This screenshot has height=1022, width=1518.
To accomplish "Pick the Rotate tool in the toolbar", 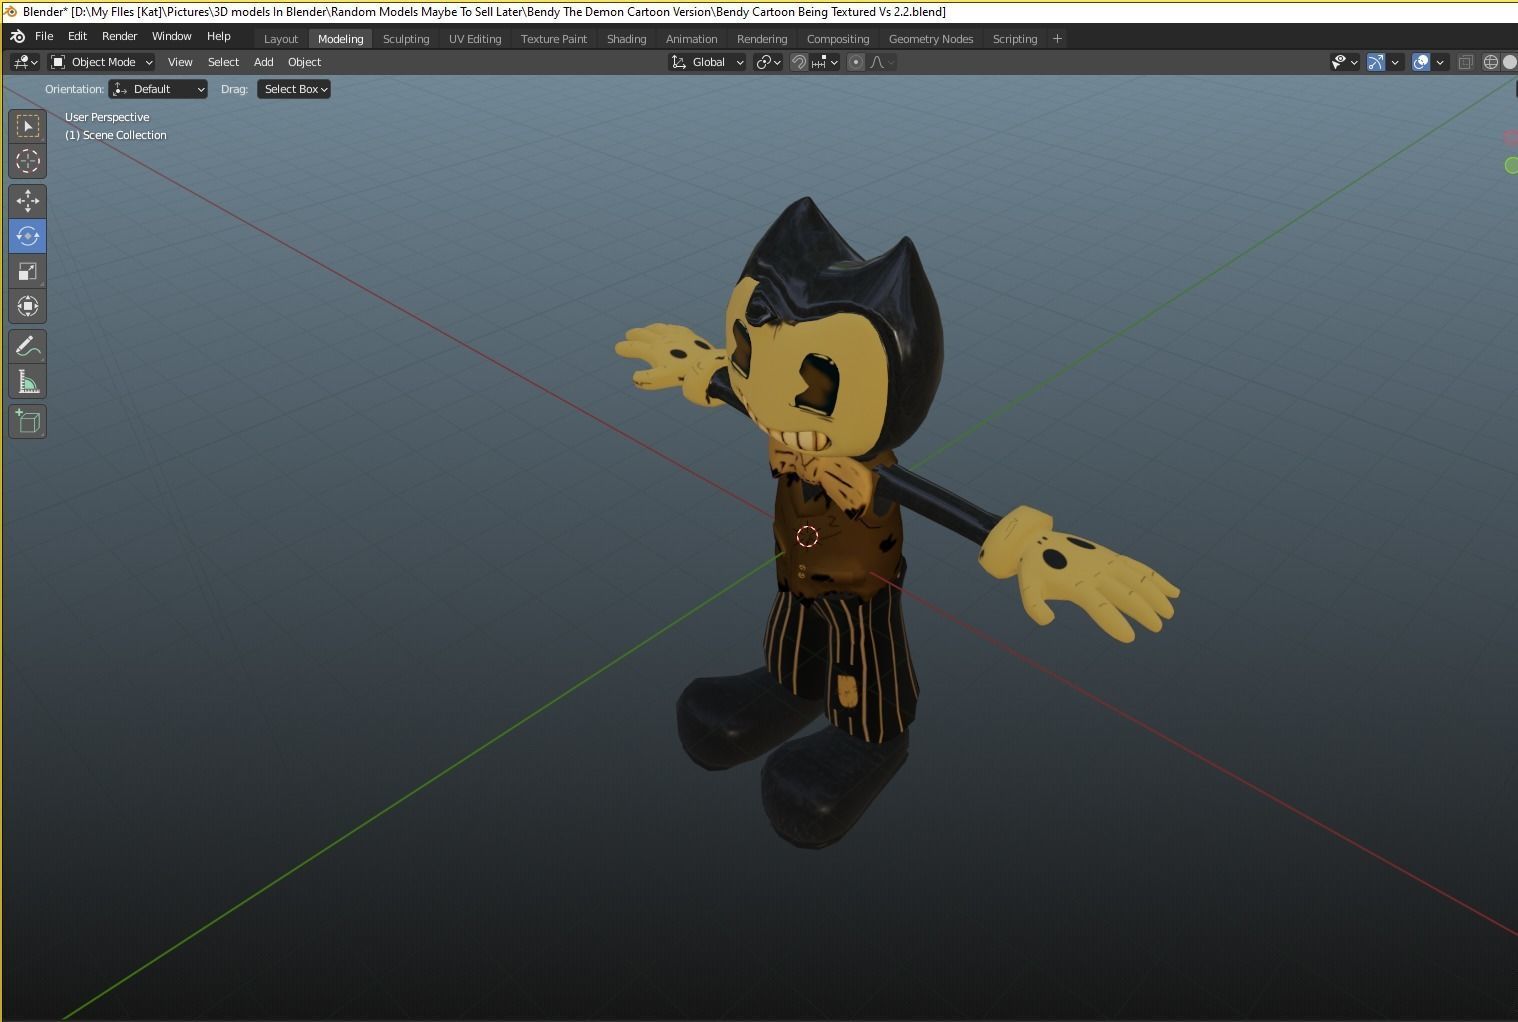I will click(x=28, y=236).
